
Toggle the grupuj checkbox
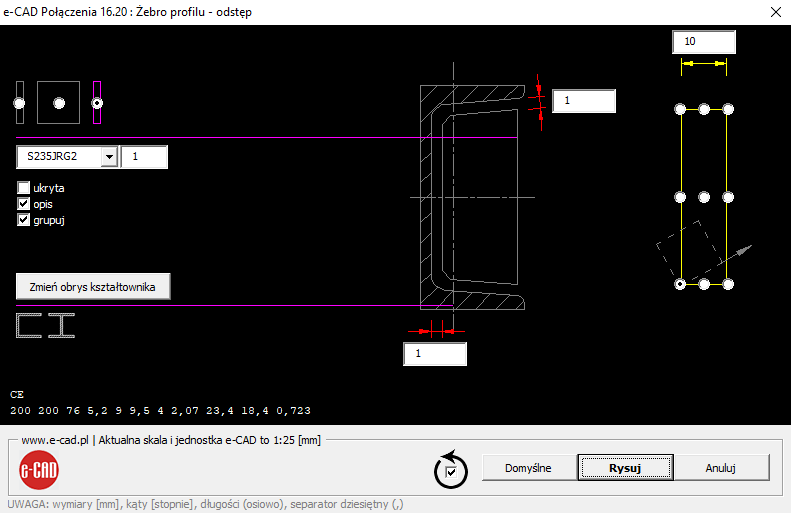(23, 220)
